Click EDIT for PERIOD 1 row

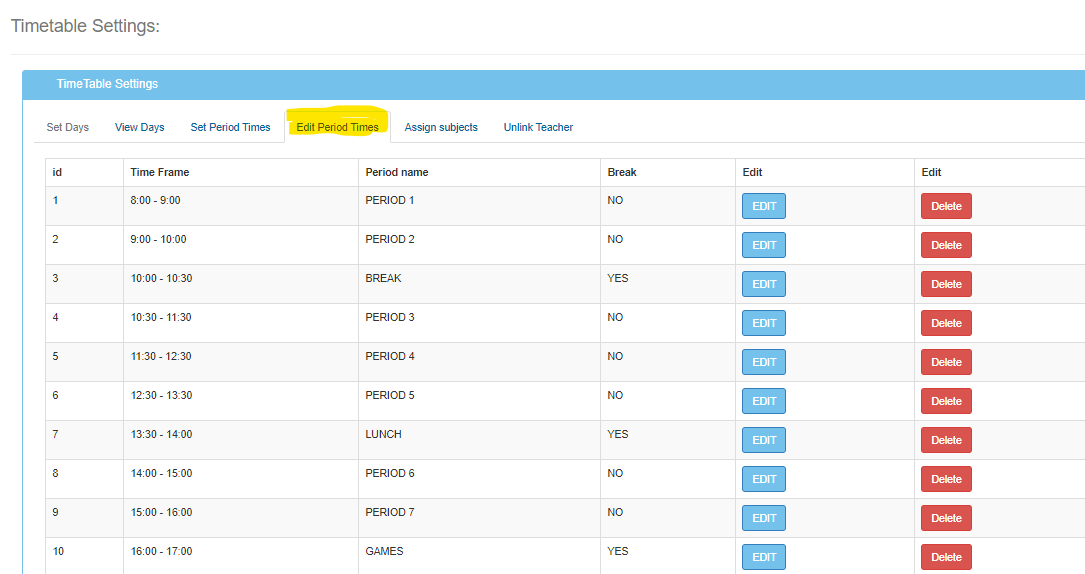(763, 206)
